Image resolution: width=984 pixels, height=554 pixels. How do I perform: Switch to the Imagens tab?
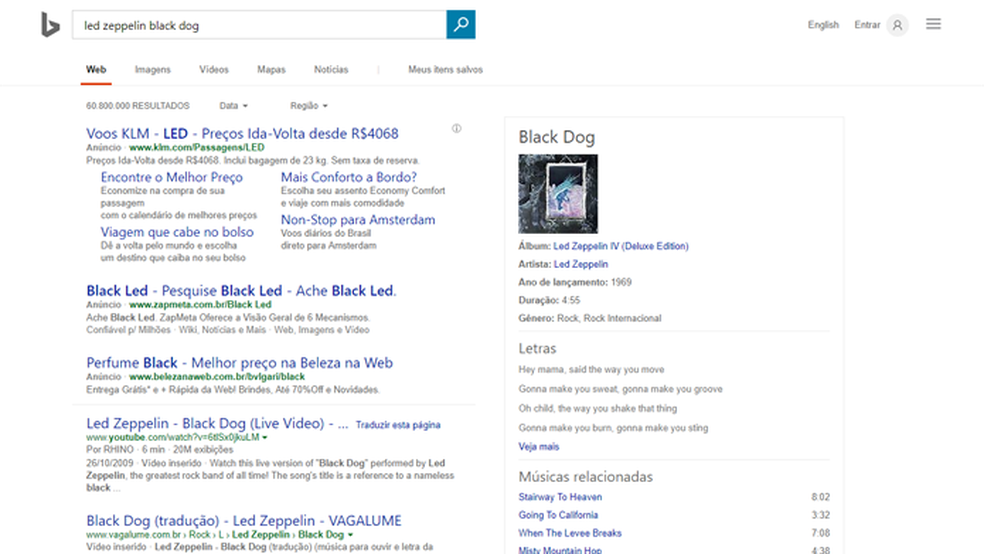152,70
